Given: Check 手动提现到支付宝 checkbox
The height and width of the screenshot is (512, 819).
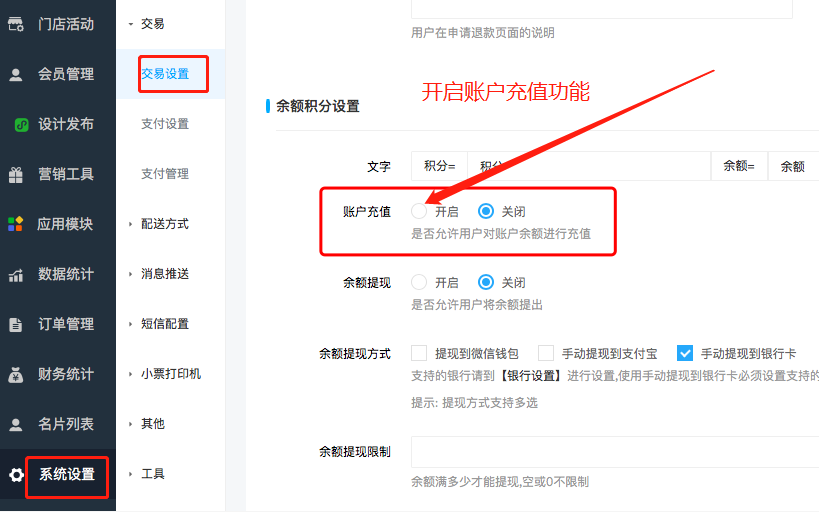Looking at the screenshot, I should 546,353.
